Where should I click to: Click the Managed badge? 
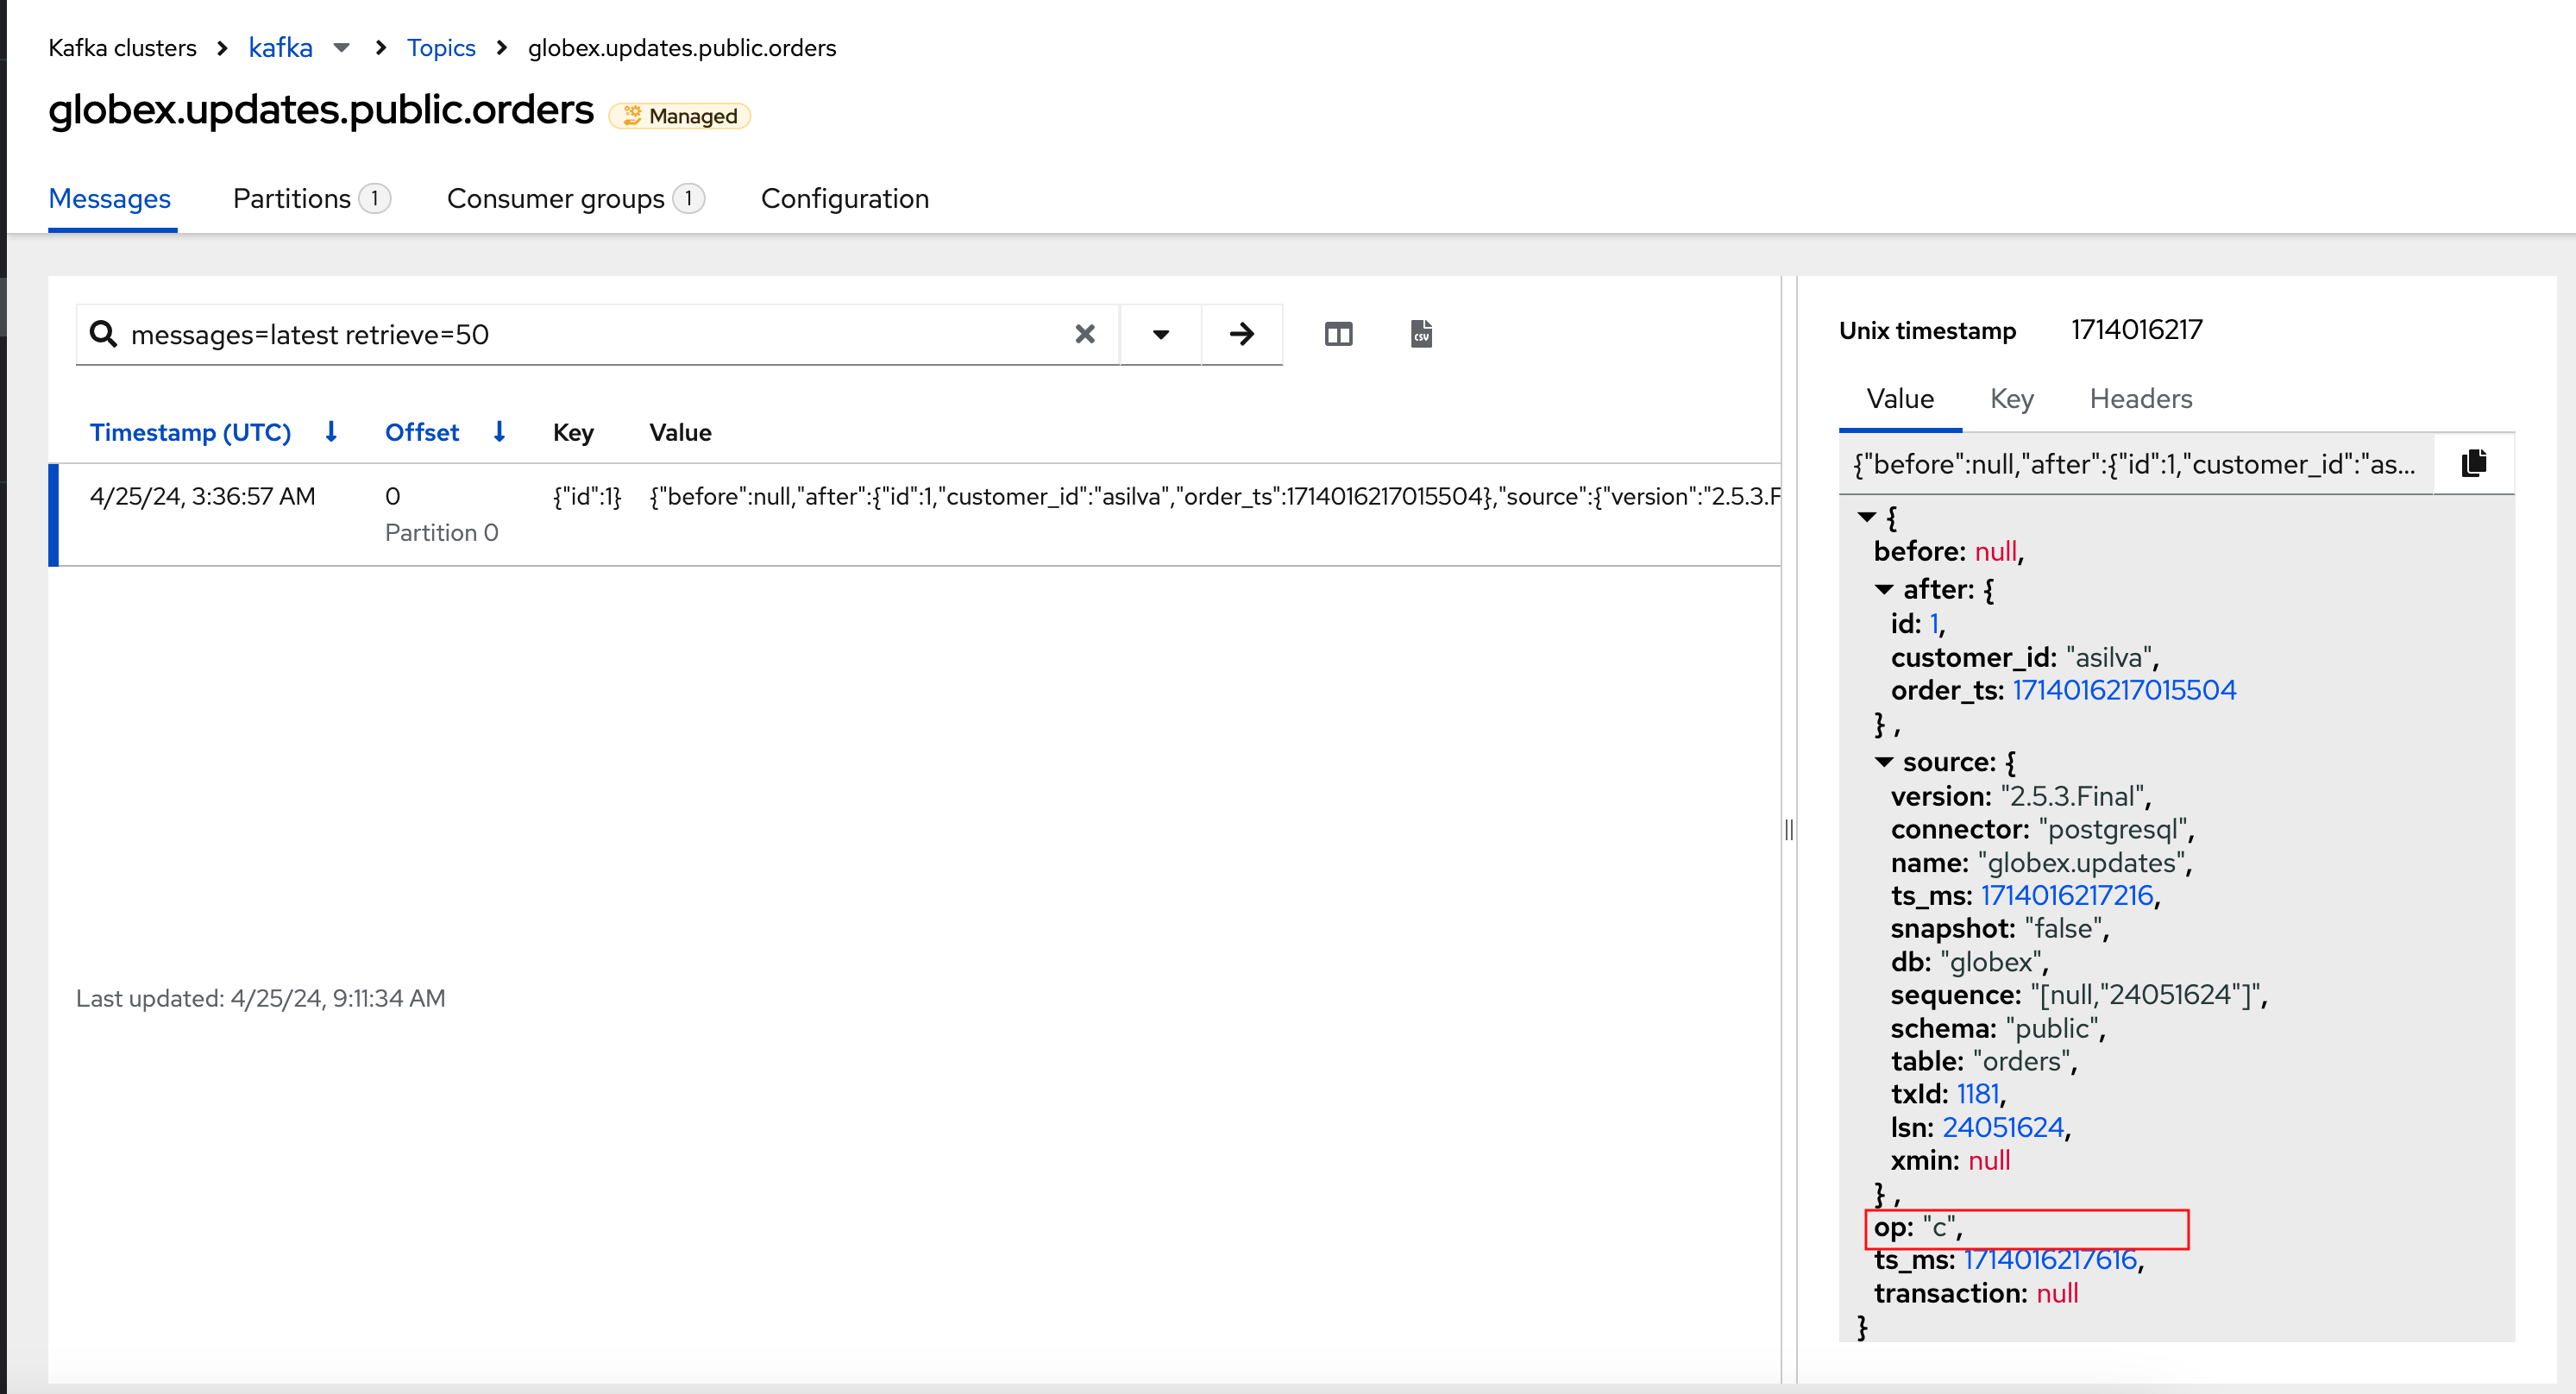(x=680, y=116)
